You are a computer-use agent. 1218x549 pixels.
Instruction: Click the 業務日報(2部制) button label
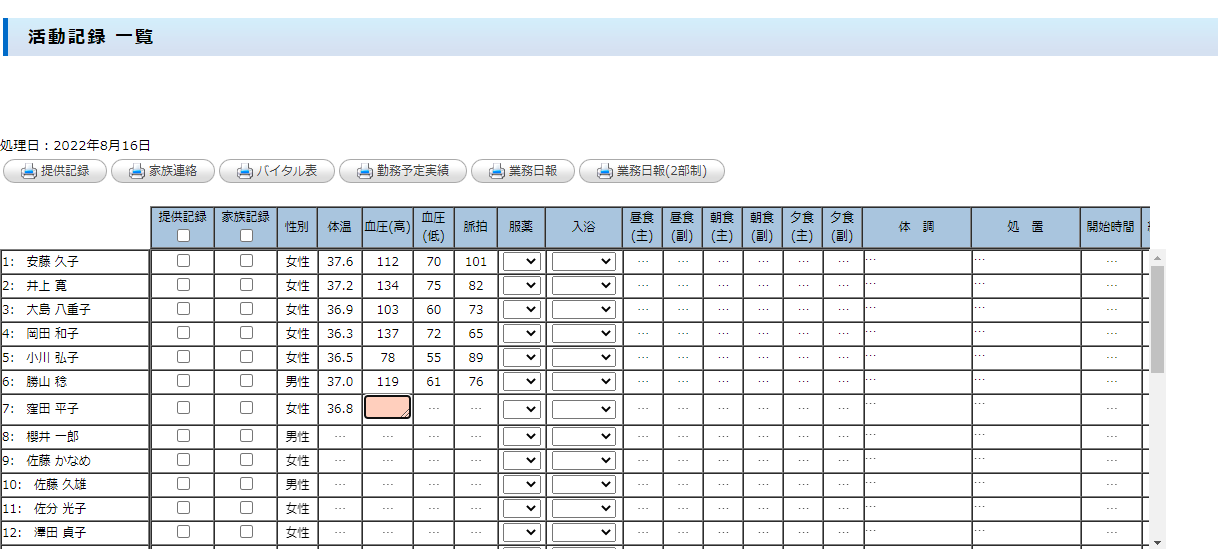point(661,171)
